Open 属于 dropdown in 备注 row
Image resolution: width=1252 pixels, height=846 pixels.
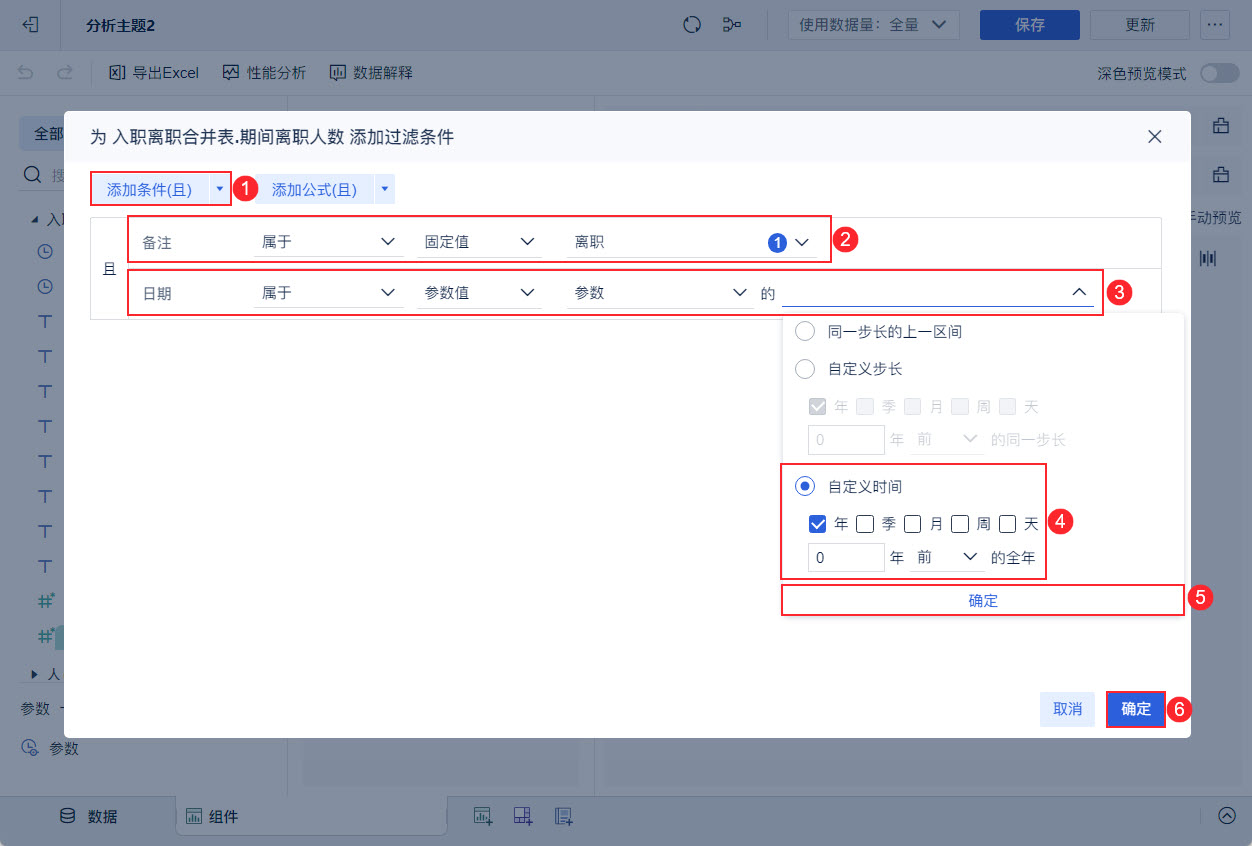tap(329, 242)
